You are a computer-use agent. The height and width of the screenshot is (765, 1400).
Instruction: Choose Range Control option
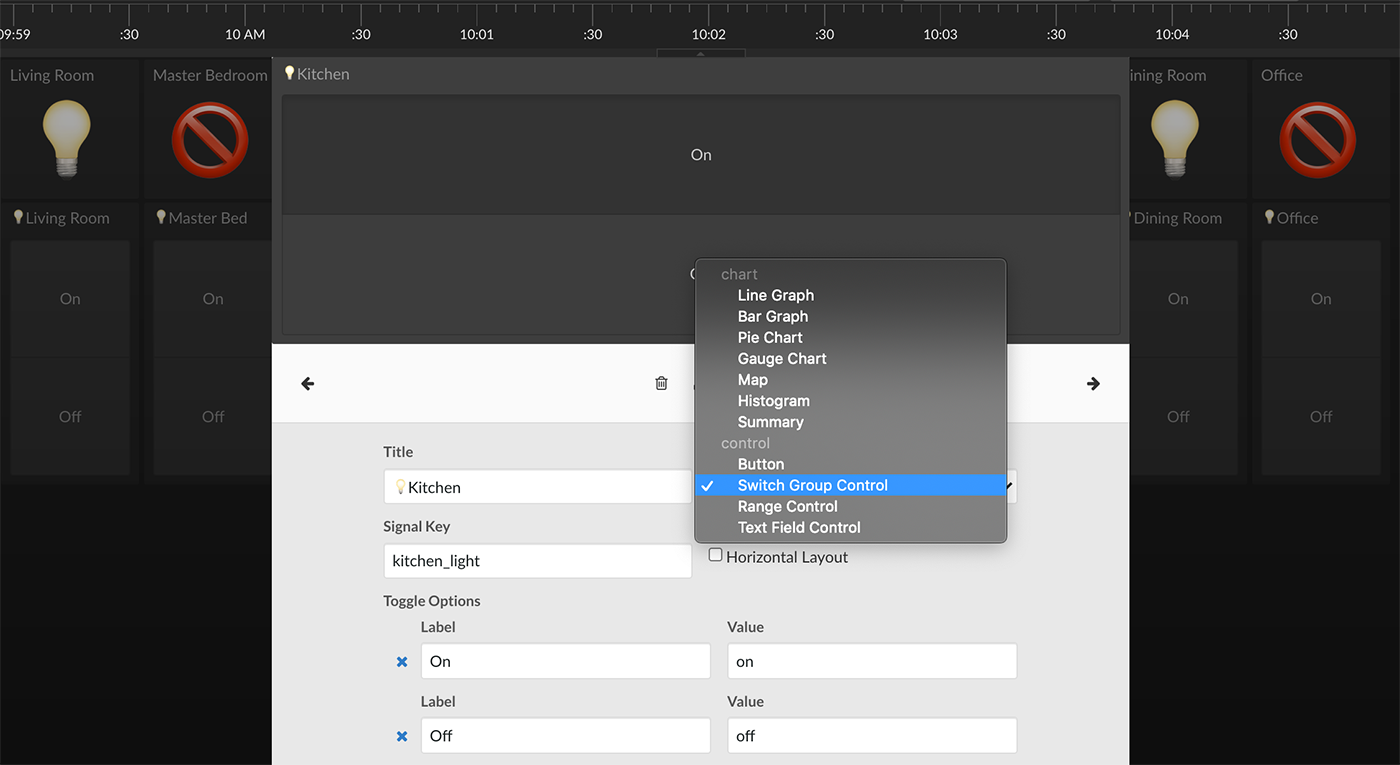(851, 506)
